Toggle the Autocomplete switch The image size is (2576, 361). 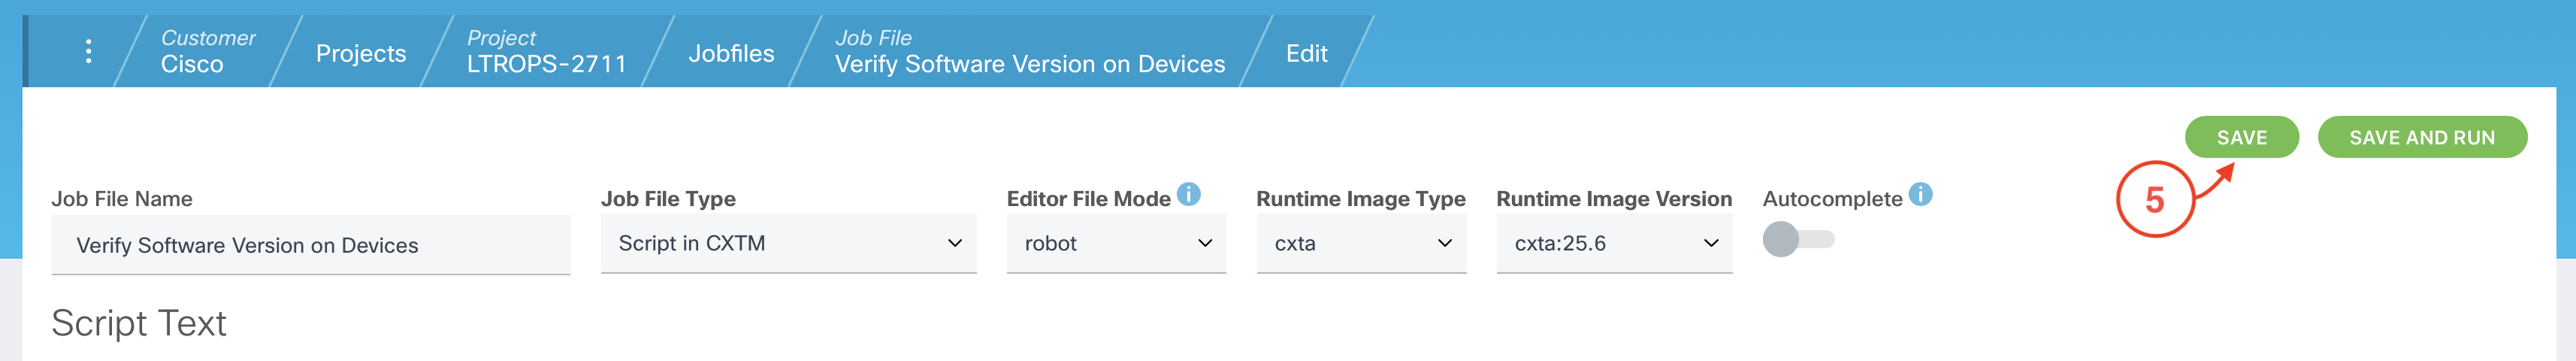tap(1797, 240)
